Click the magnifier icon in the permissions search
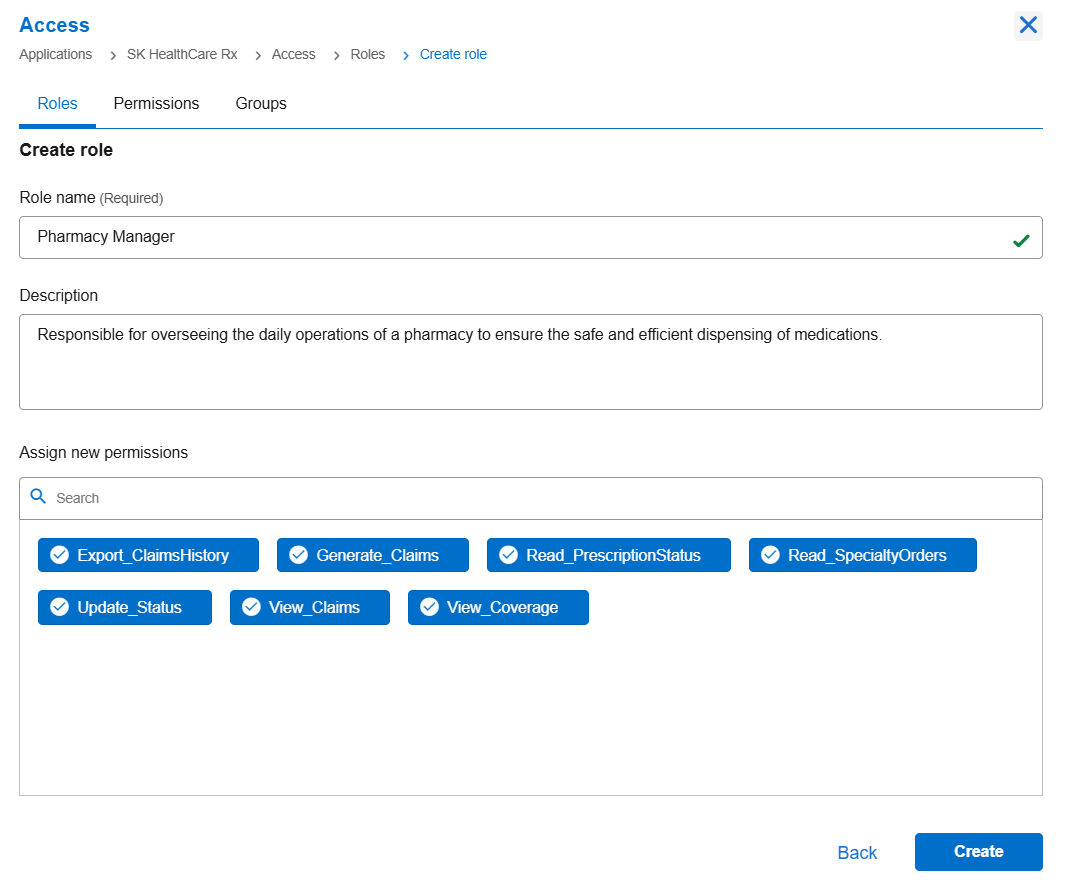This screenshot has width=1067, height=891. coord(38,496)
